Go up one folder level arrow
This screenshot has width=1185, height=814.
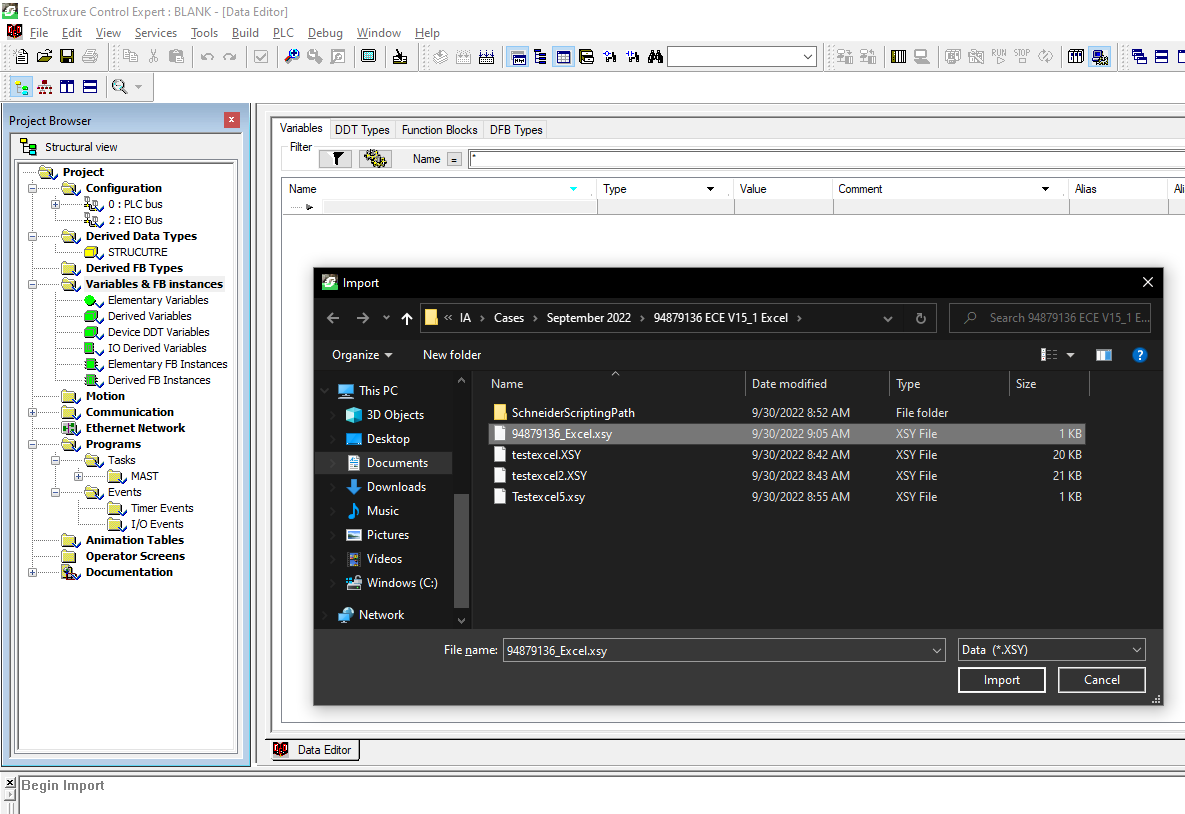pos(407,318)
